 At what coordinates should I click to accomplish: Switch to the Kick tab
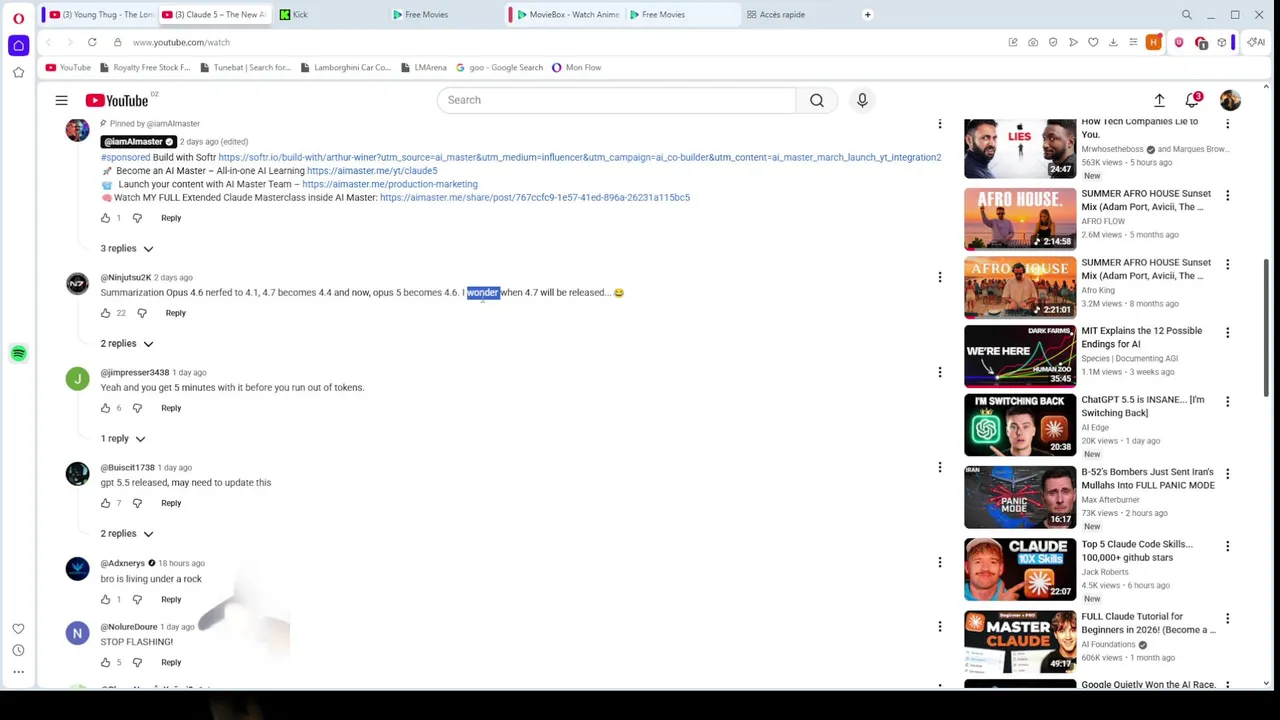pos(330,15)
